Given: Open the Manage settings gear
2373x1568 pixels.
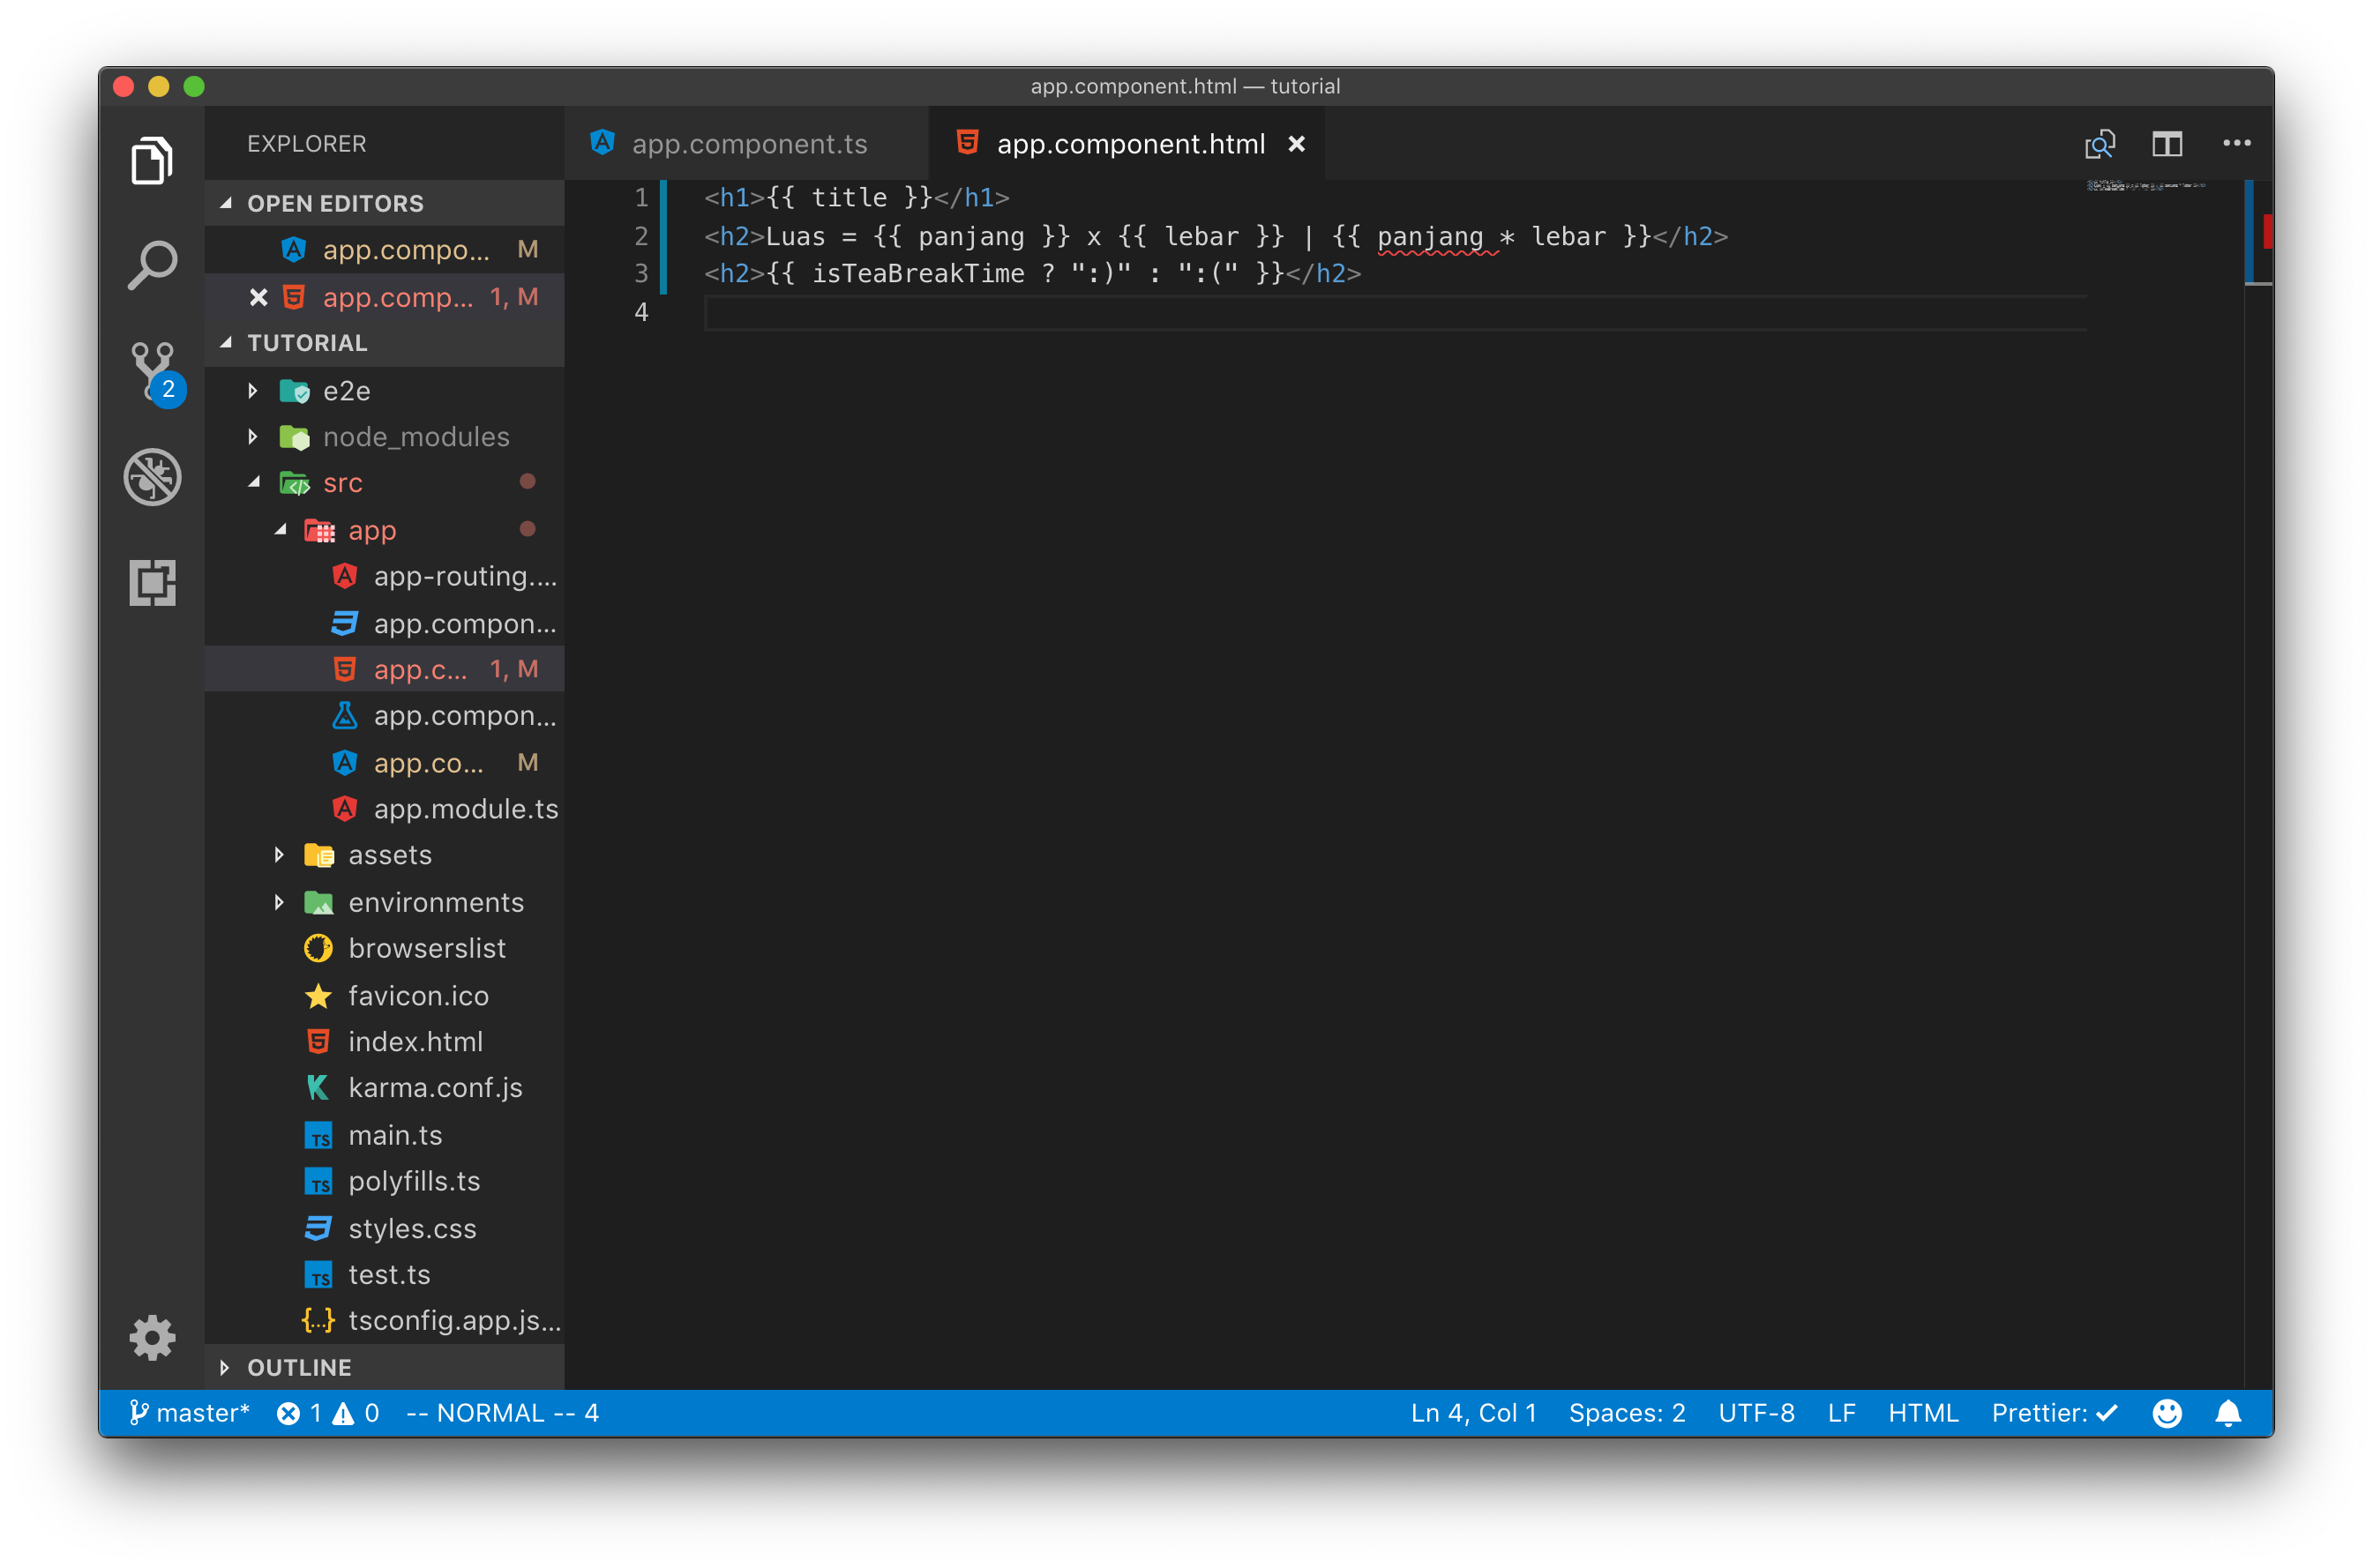Looking at the screenshot, I should click(152, 1338).
